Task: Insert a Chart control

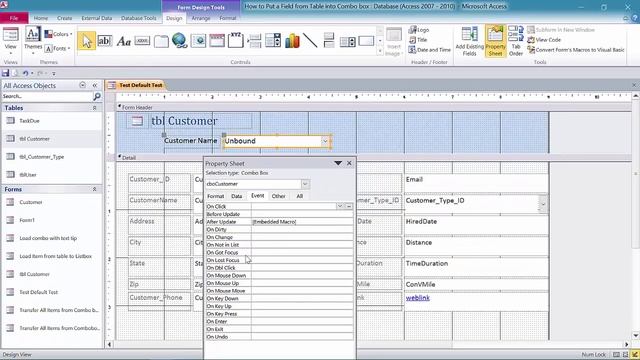Action: click(x=292, y=41)
